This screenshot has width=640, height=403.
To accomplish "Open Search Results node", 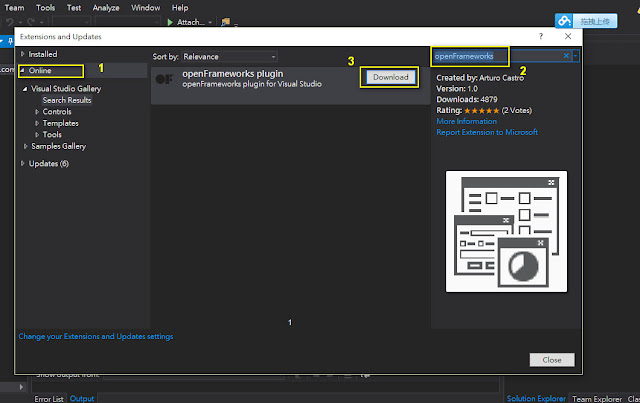I will tap(67, 100).
